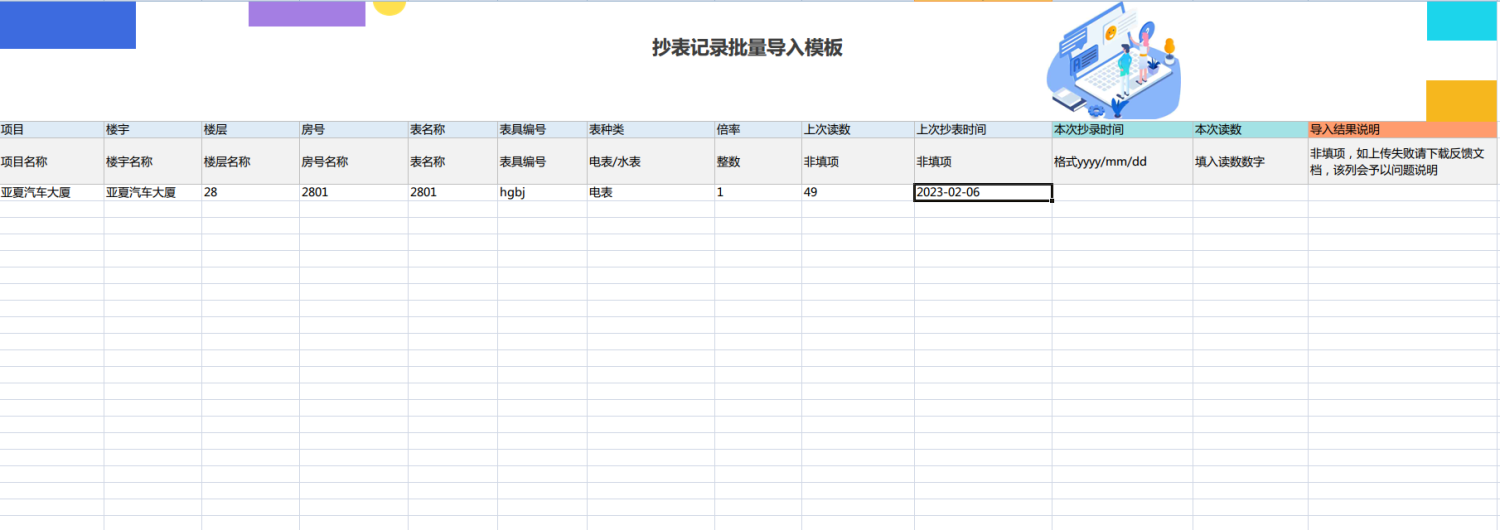Select the green 本次读数 header cell
1500x530 pixels.
tap(1249, 130)
